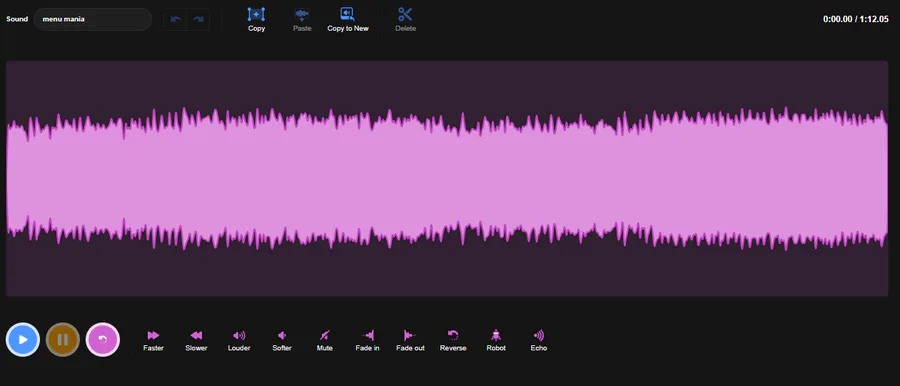This screenshot has height=386, width=900.
Task: Click the Copy icon
Action: (256, 14)
